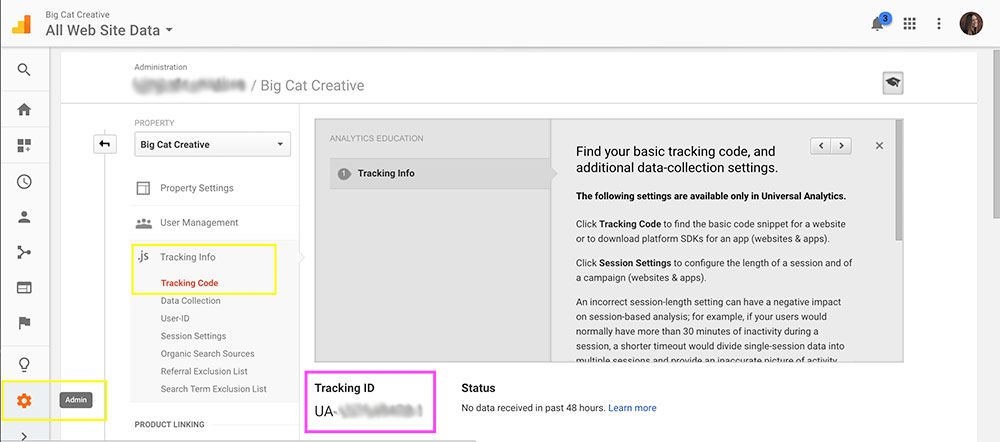
Task: Go to next education slide
Action: (x=842, y=145)
